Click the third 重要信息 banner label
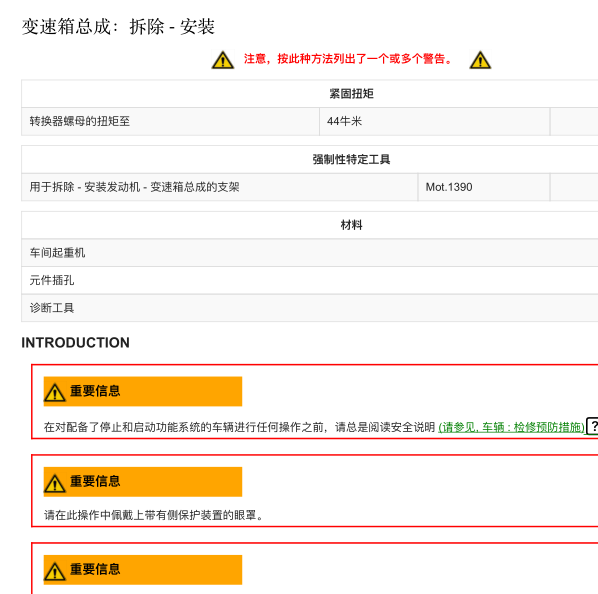This screenshot has height=594, width=598. (95, 569)
